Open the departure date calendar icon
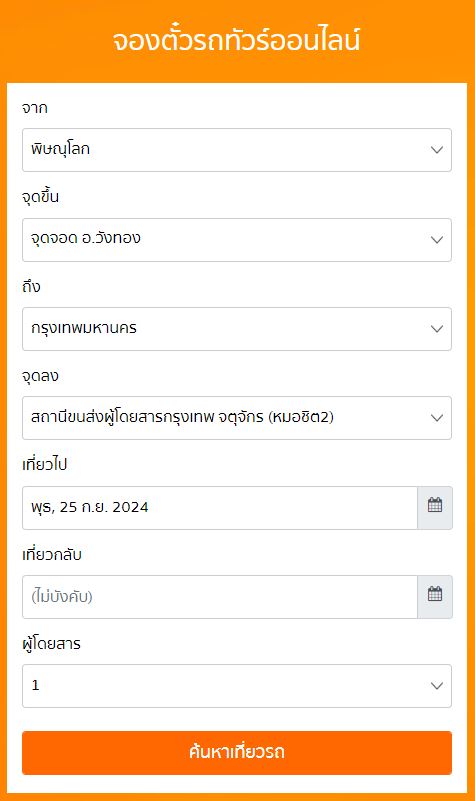Image resolution: width=475 pixels, height=801 pixels. (435, 508)
